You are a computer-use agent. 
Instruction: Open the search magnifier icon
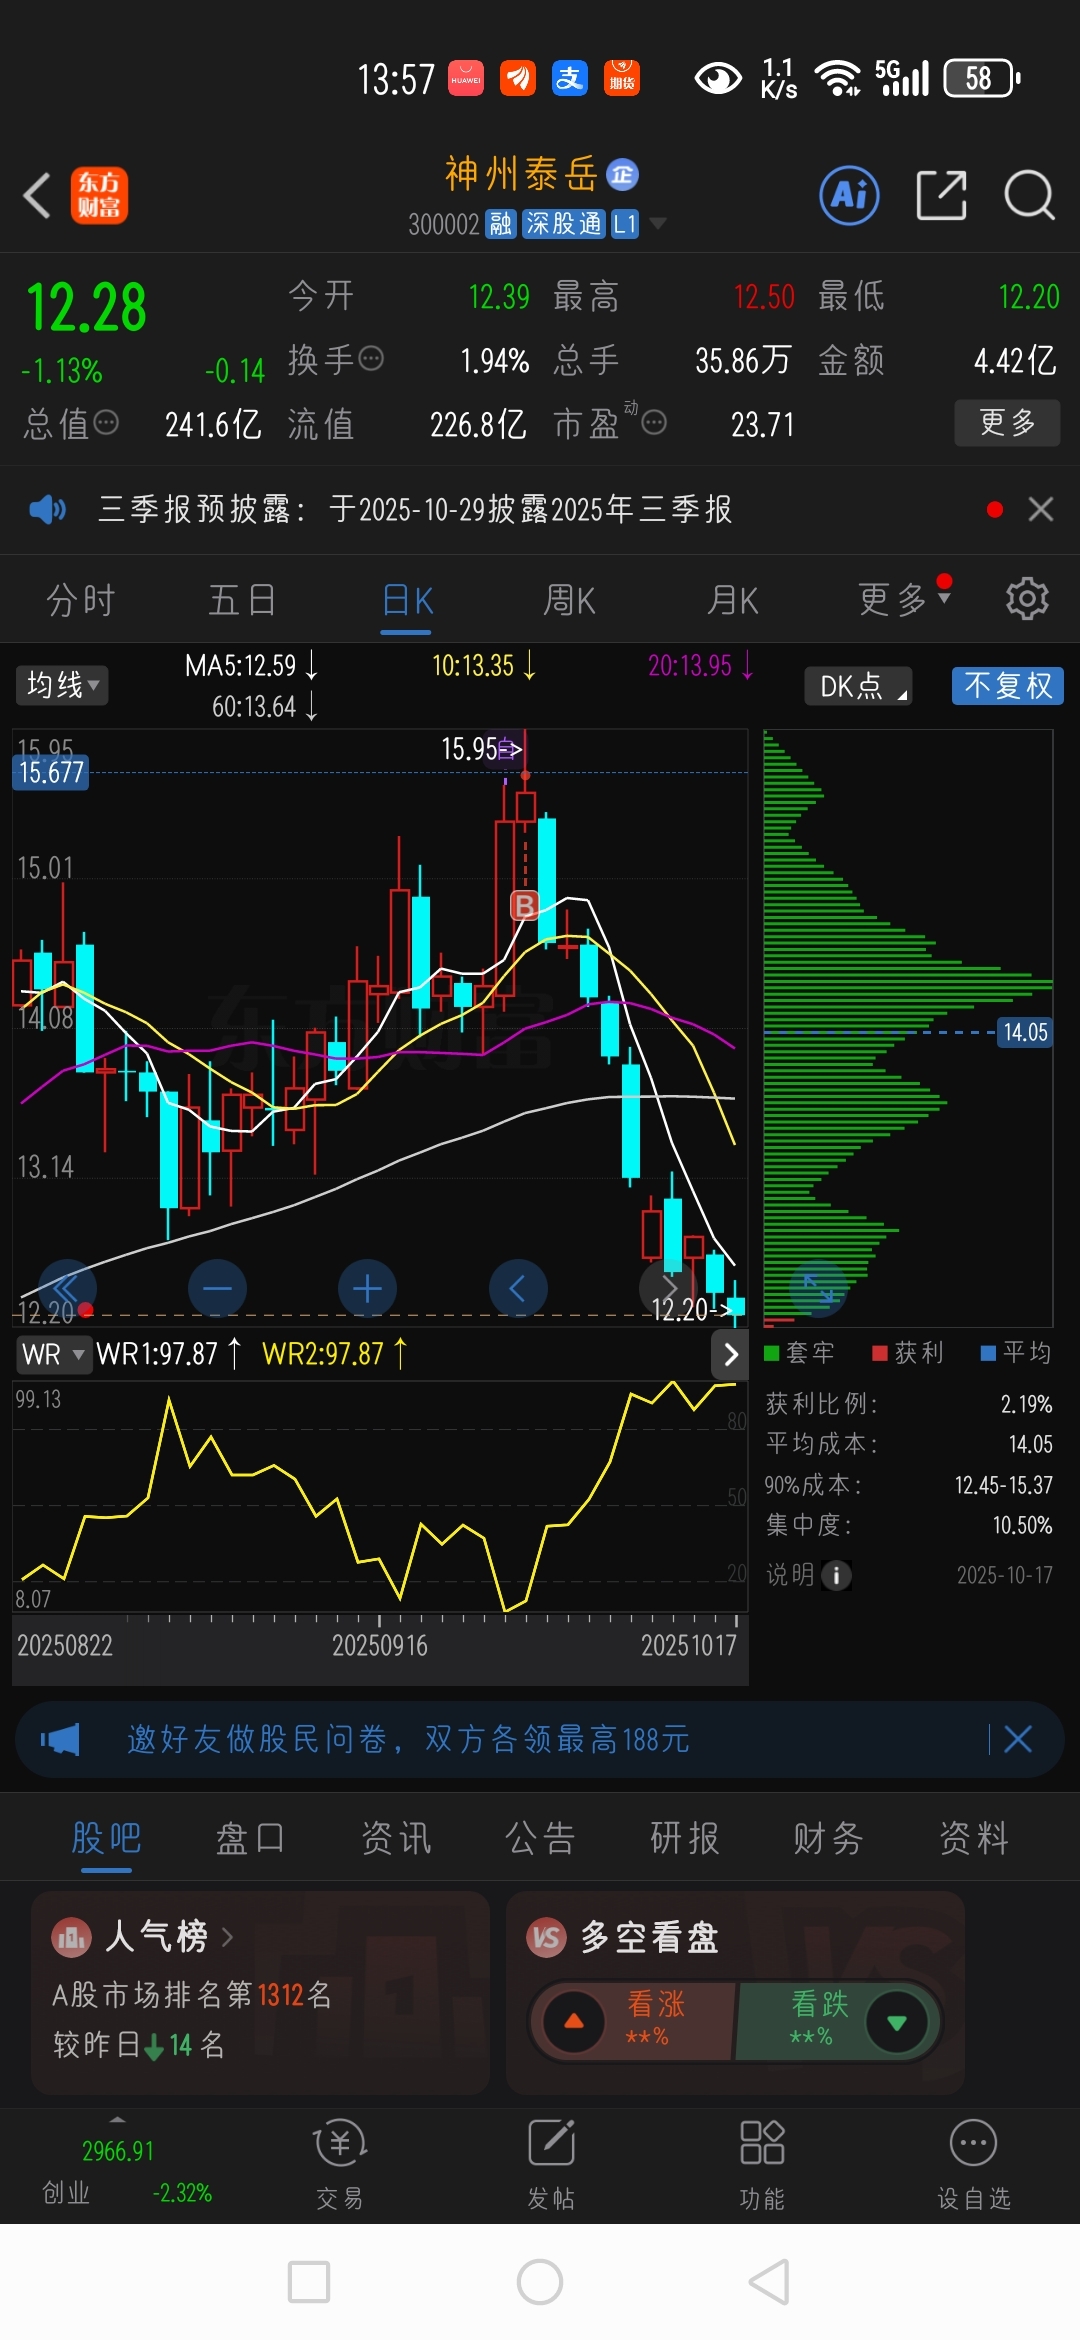1029,195
